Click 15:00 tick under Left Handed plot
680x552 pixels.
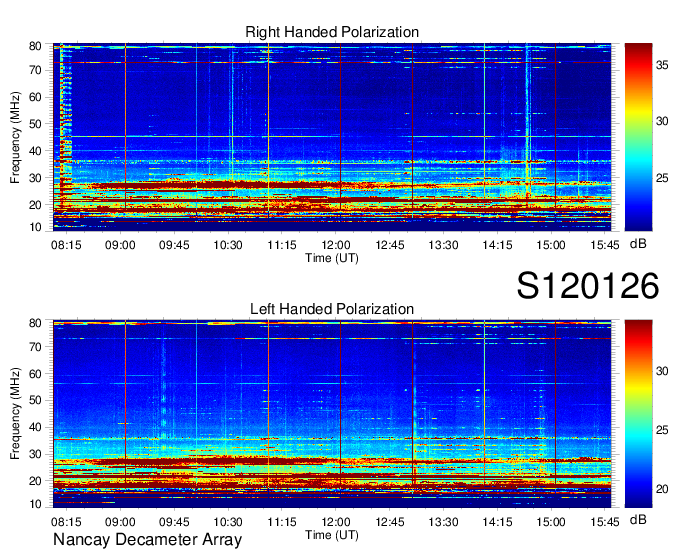(551, 522)
